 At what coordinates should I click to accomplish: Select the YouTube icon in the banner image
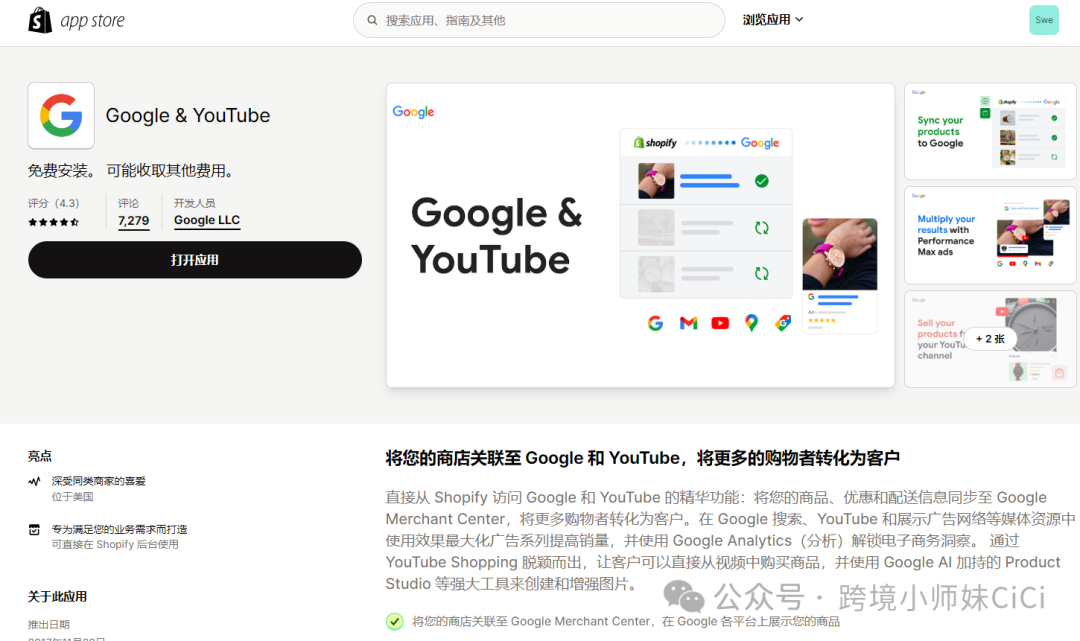(x=720, y=323)
